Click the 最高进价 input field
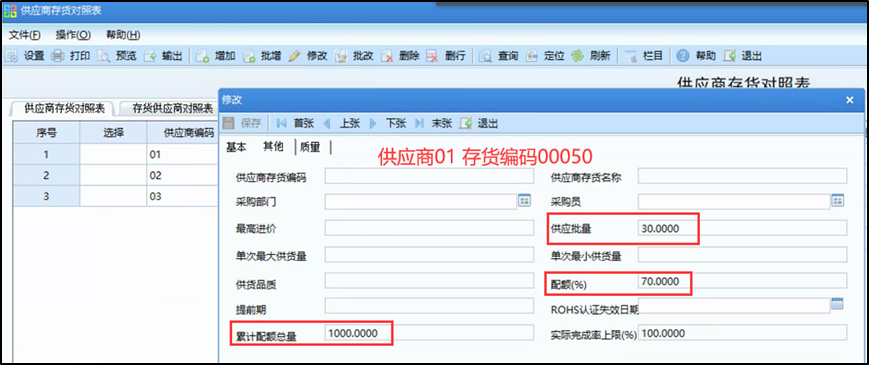 429,228
